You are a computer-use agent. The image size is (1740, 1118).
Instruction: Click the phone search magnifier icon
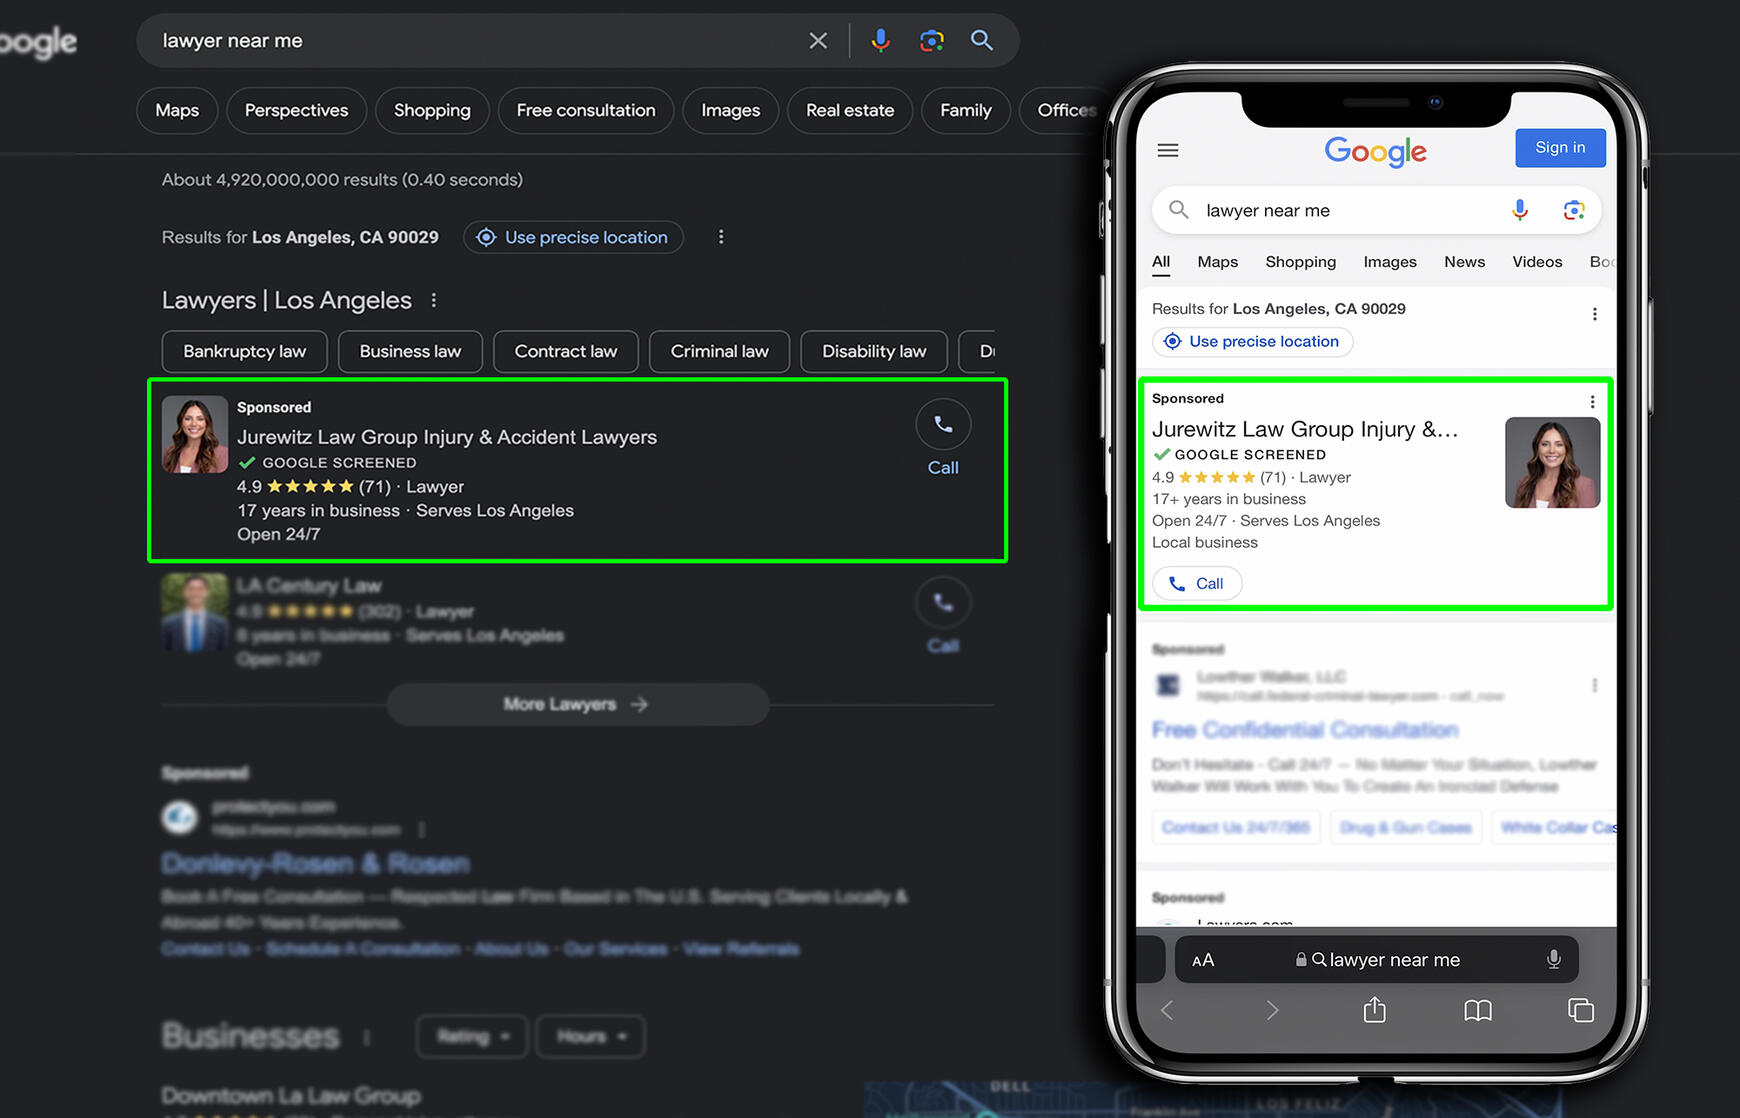[1179, 210]
